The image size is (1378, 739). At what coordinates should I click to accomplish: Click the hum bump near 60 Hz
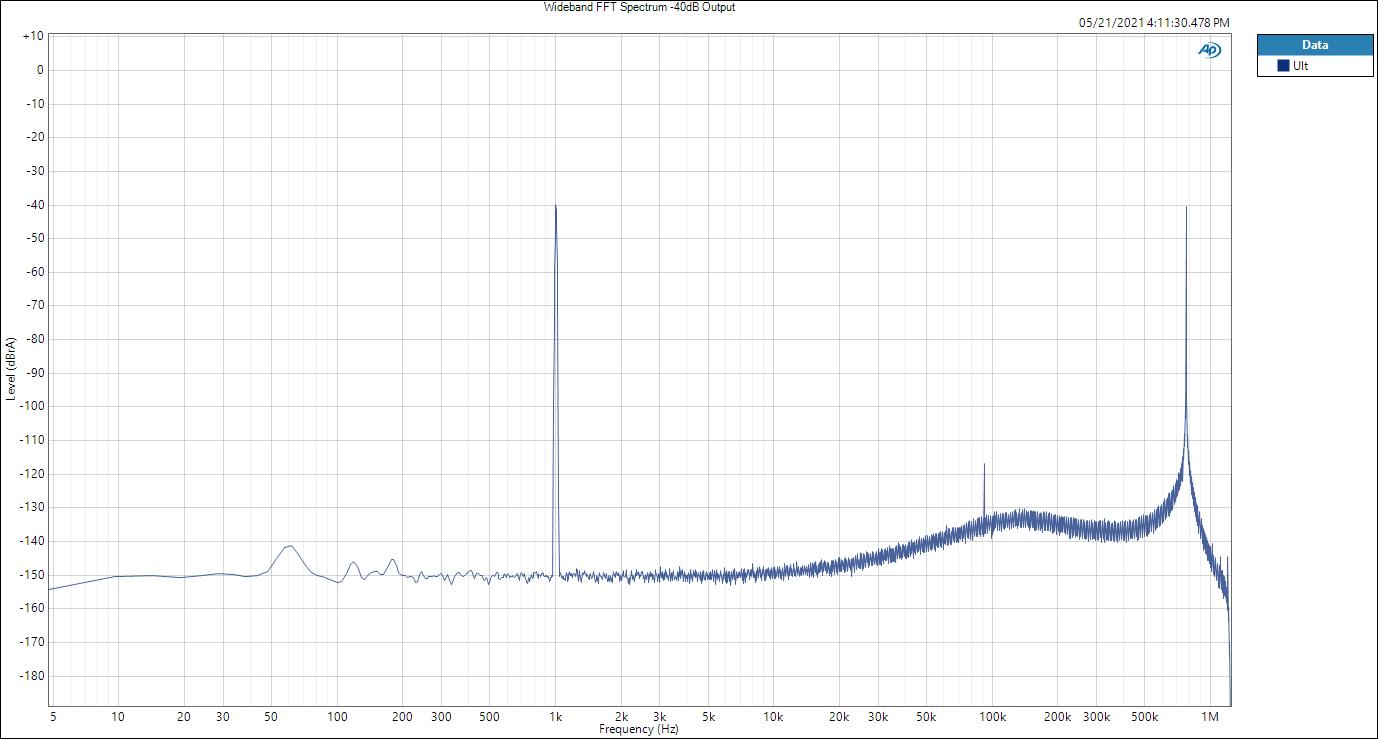click(289, 546)
